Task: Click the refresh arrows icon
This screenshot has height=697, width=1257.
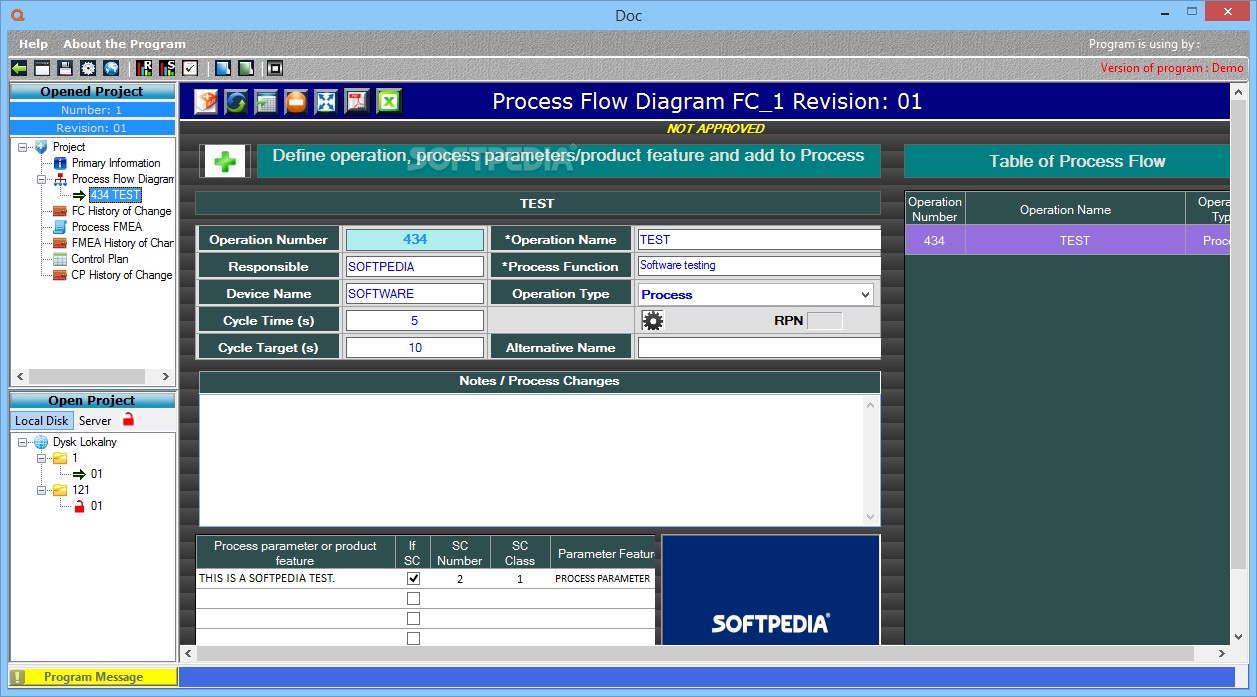Action: (236, 101)
